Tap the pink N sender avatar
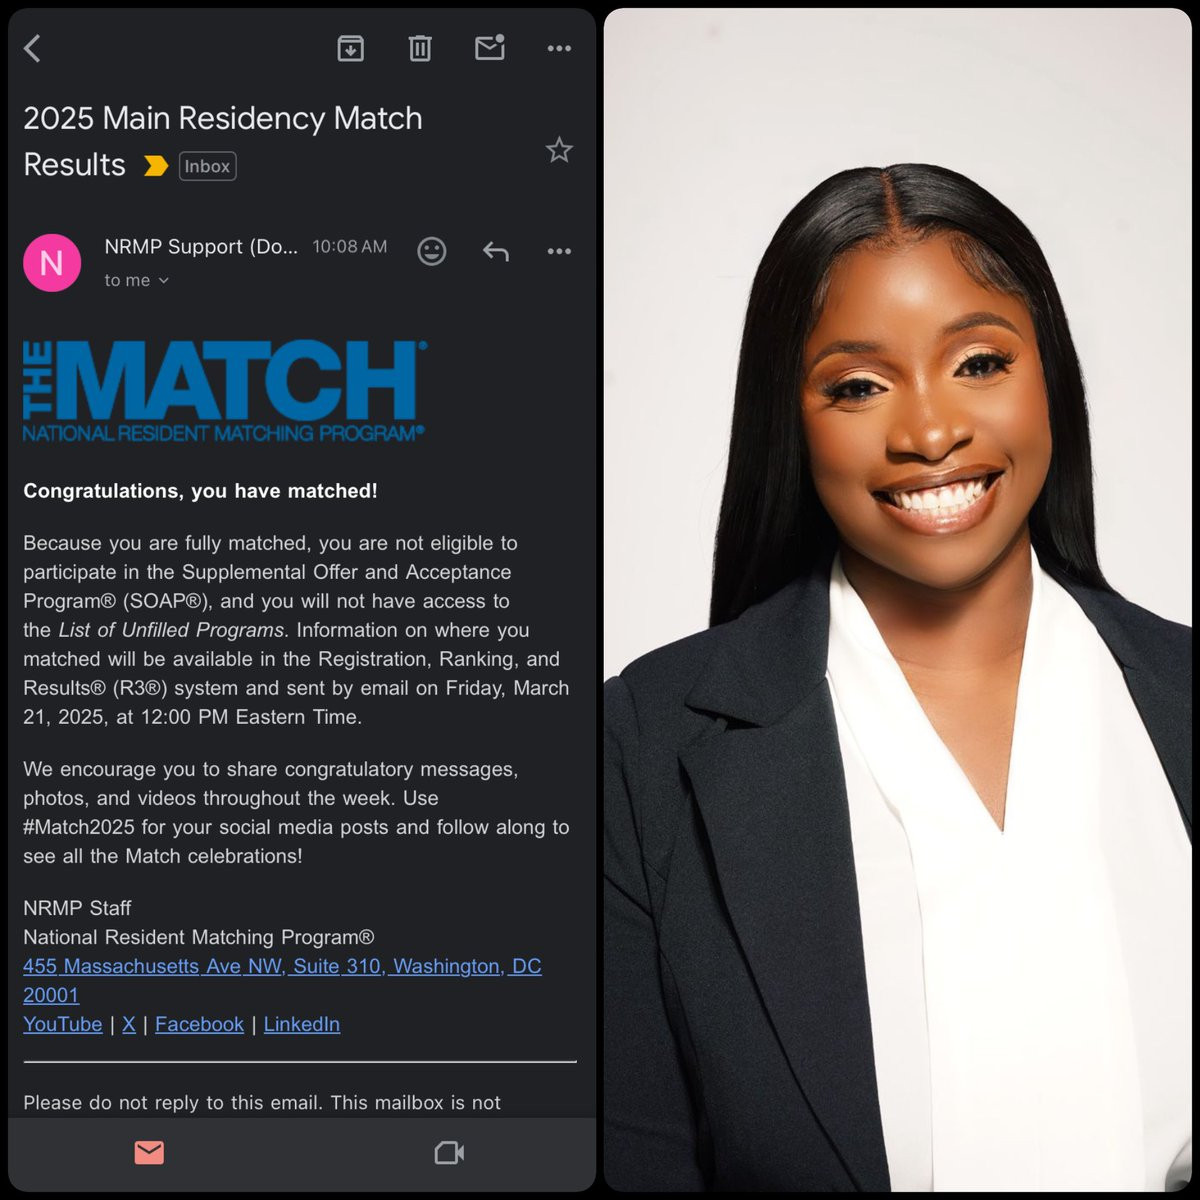 pyautogui.click(x=52, y=263)
